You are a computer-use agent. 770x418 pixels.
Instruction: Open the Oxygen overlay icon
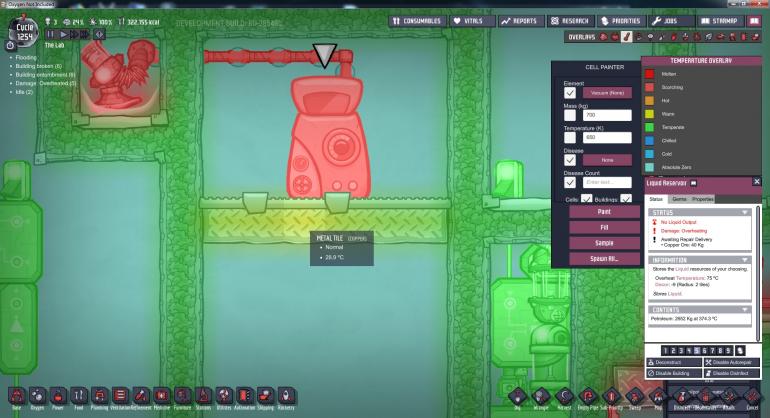point(603,37)
